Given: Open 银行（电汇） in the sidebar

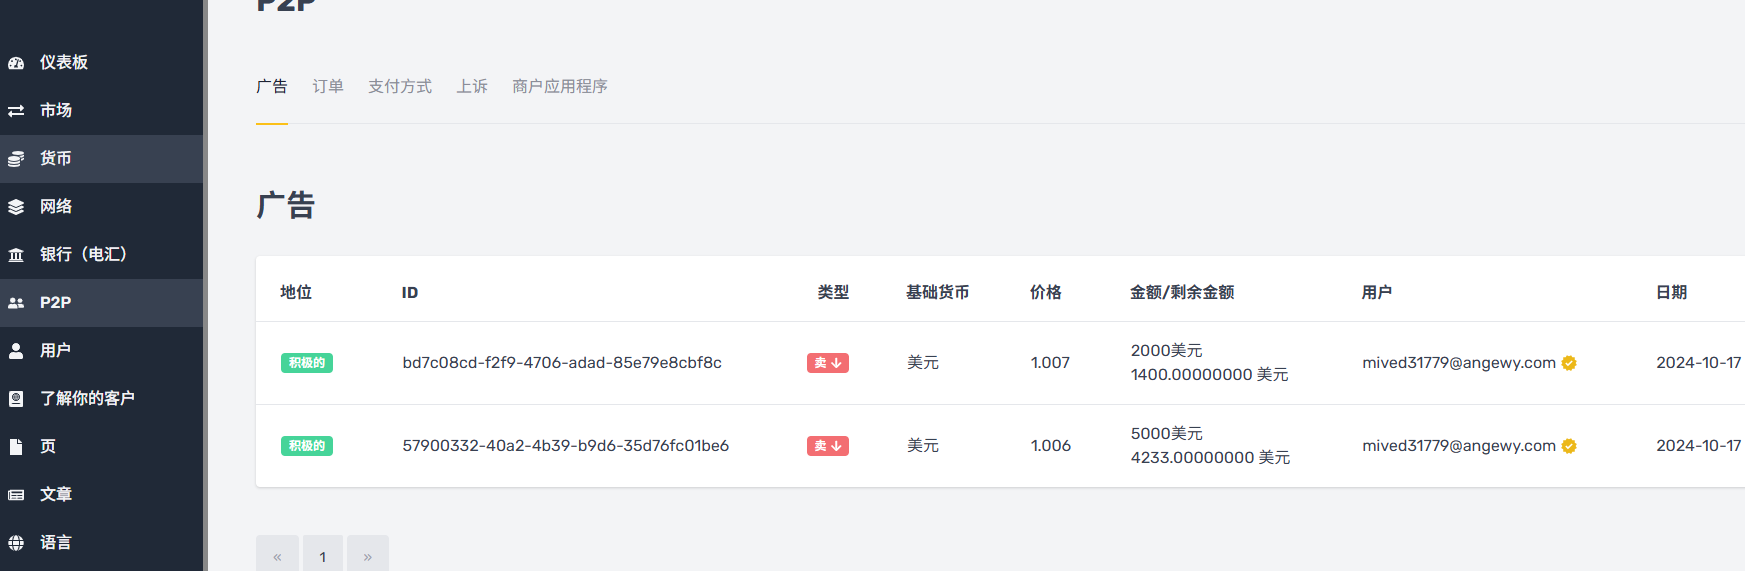Looking at the screenshot, I should point(101,254).
